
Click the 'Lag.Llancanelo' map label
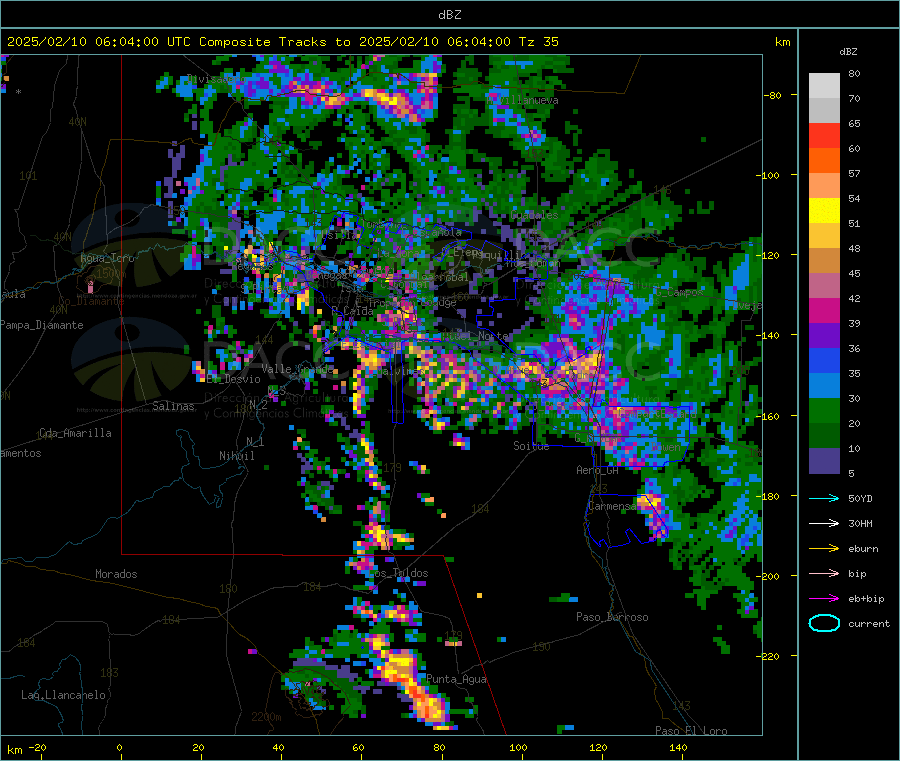(63, 695)
